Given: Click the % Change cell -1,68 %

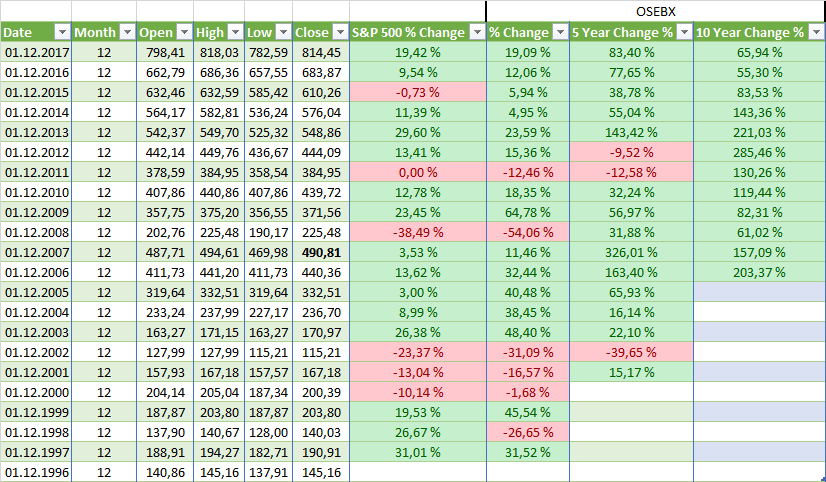Looking at the screenshot, I should [x=528, y=393].
